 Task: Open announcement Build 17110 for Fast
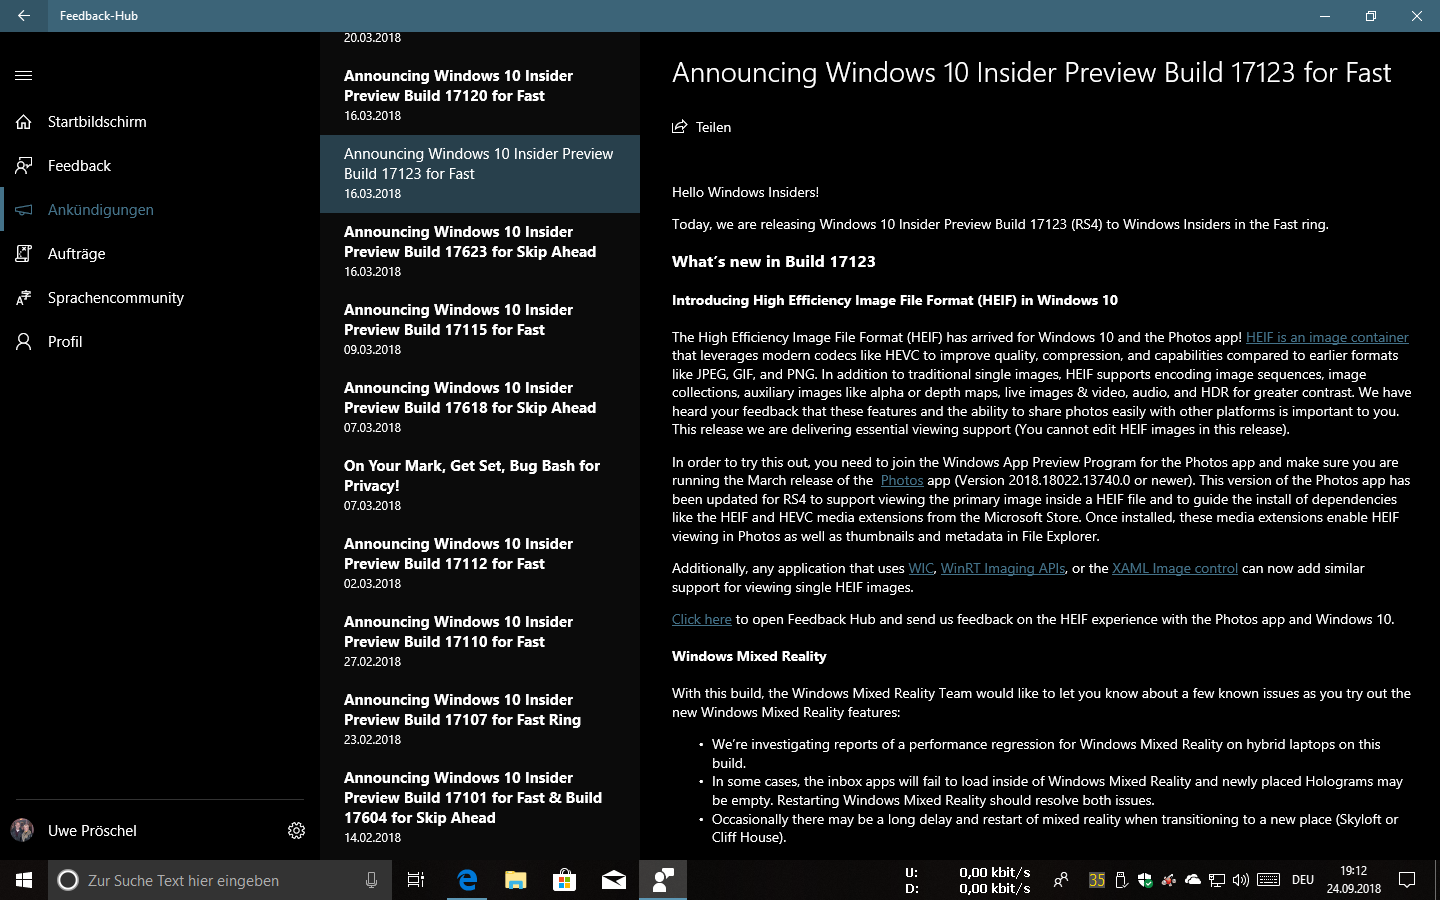pyautogui.click(x=480, y=642)
